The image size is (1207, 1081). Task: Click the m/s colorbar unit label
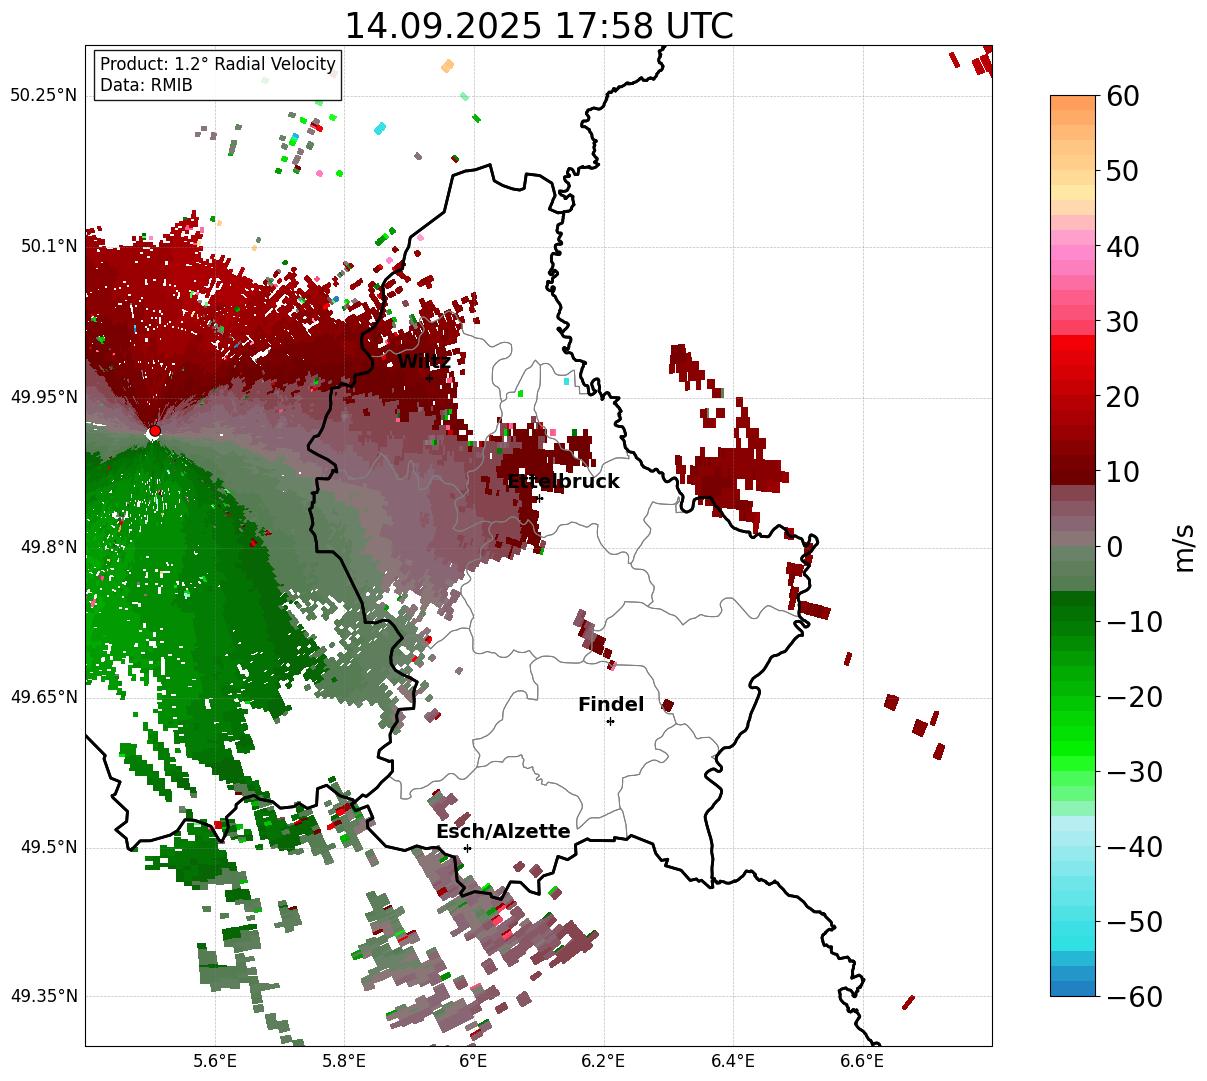pyautogui.click(x=1185, y=546)
